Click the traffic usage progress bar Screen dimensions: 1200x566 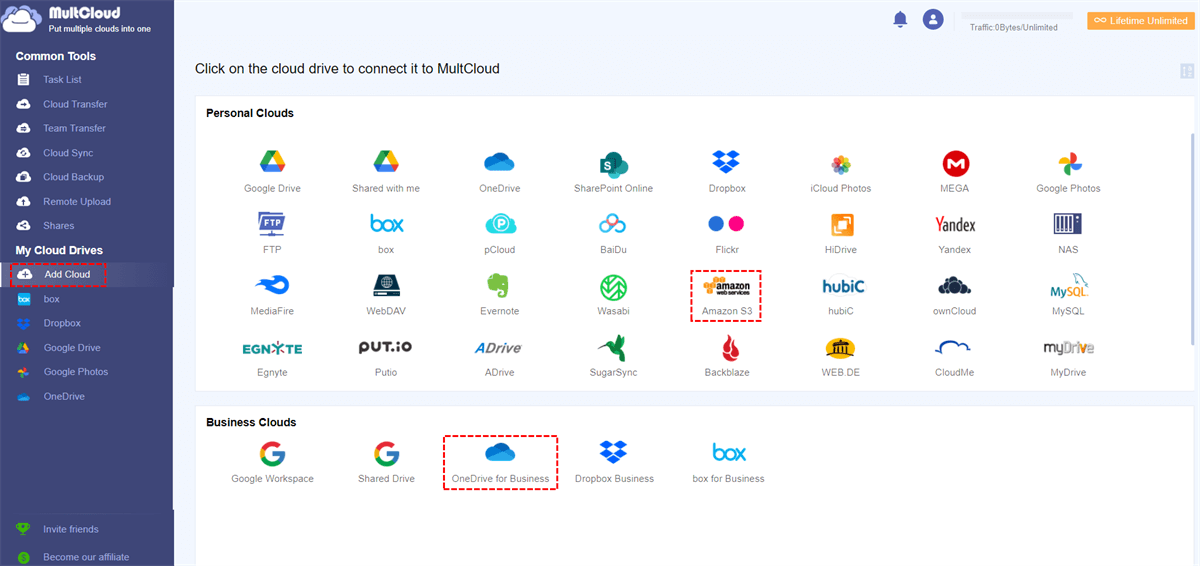pos(1017,17)
